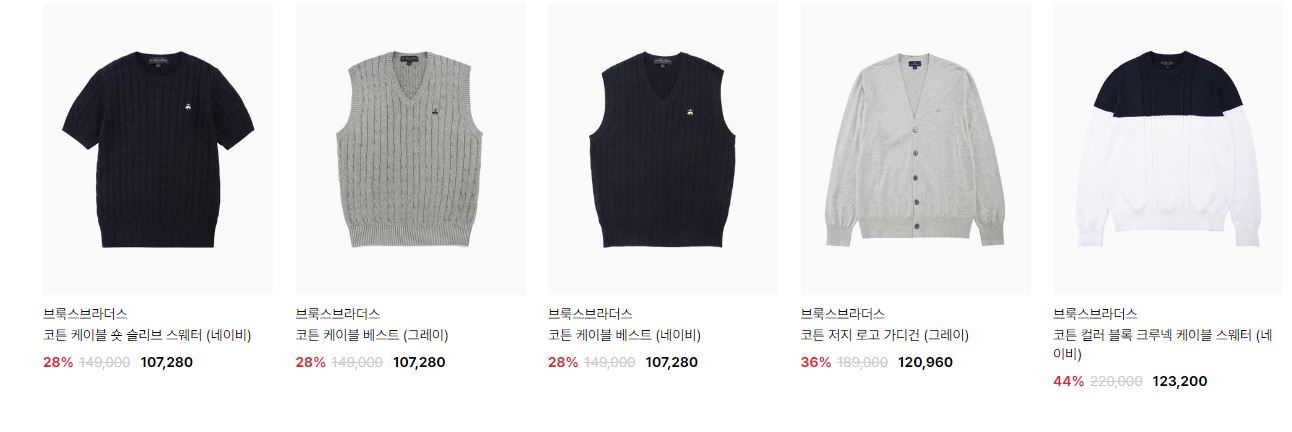This screenshot has height=432, width=1292.
Task: Click product title 코튼 케이블 베스트 (그레이)
Action: tap(372, 335)
